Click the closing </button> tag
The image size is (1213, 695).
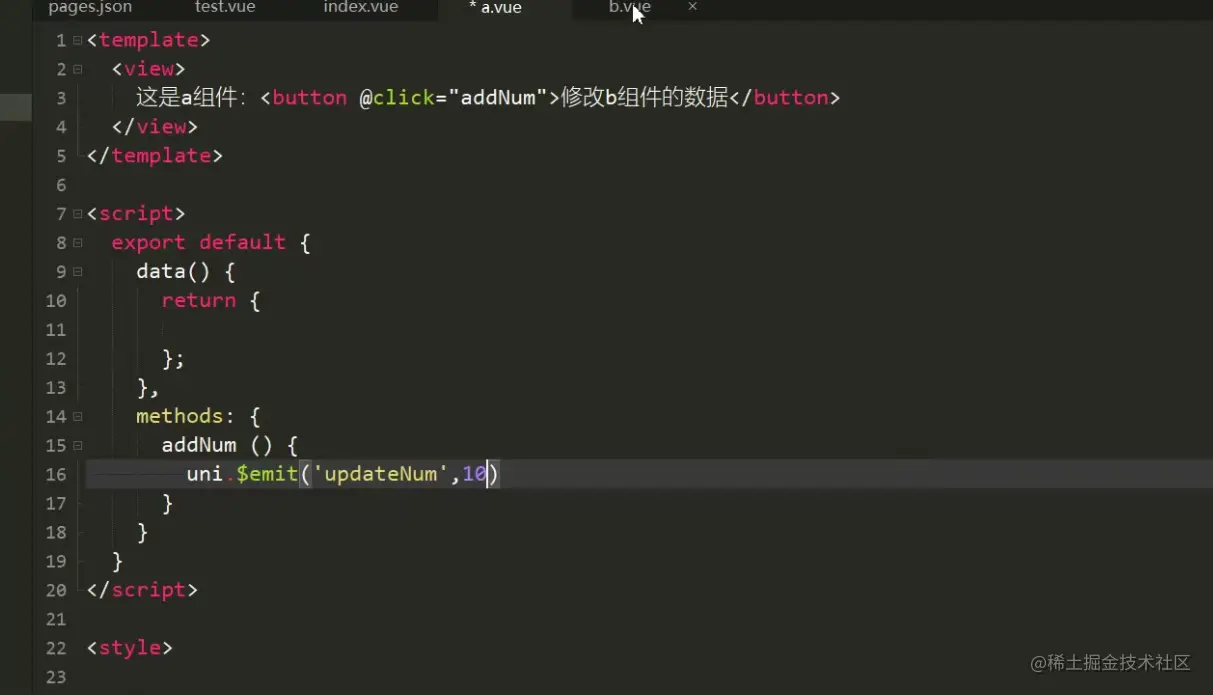point(785,98)
